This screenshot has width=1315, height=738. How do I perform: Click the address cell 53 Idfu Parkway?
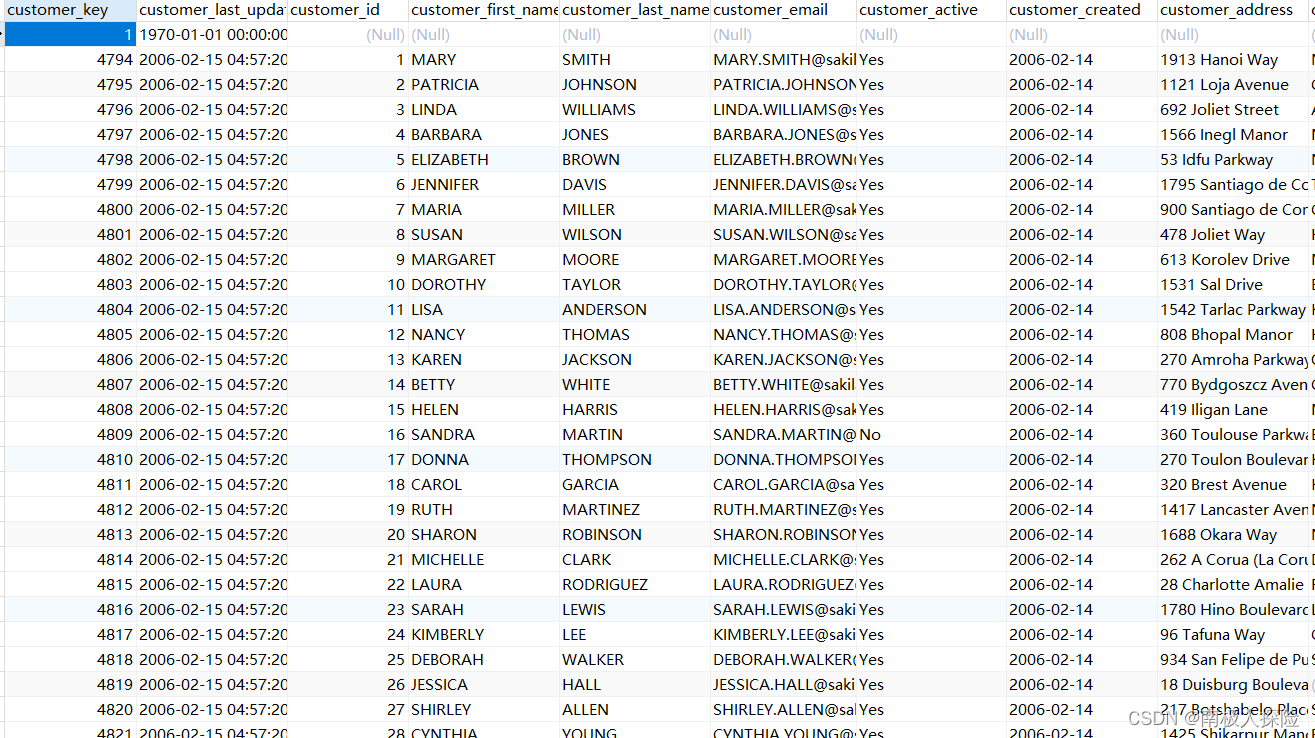(x=1233, y=159)
